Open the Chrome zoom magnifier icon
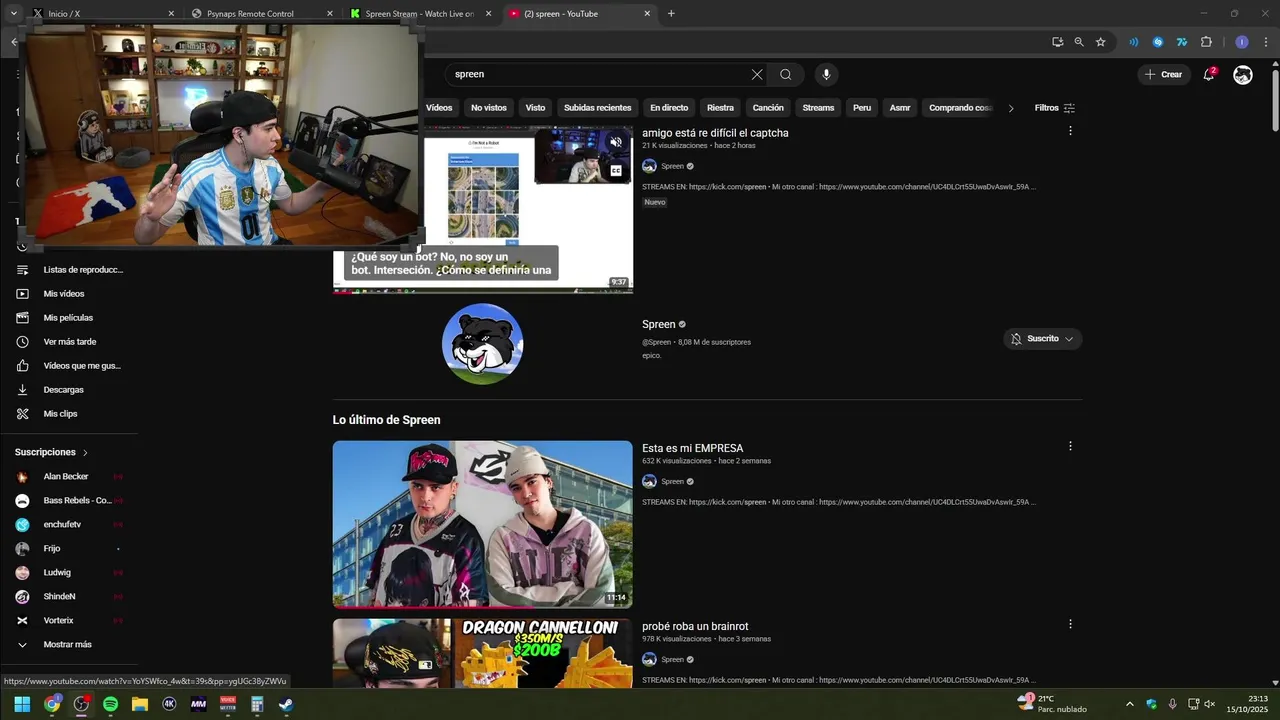 [1079, 42]
